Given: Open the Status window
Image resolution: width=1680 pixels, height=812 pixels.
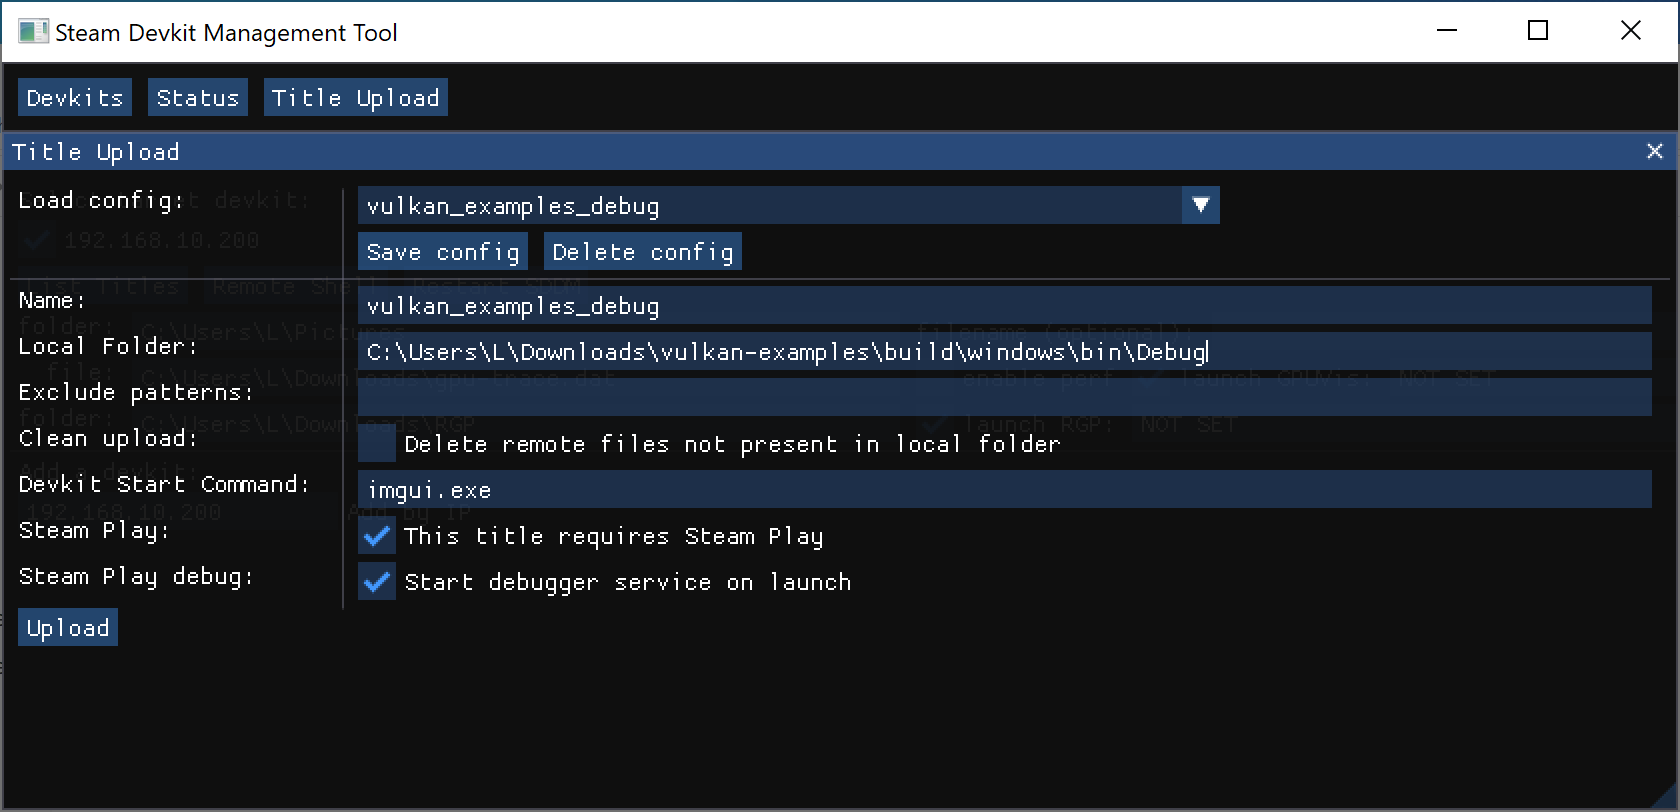Looking at the screenshot, I should click(x=198, y=98).
